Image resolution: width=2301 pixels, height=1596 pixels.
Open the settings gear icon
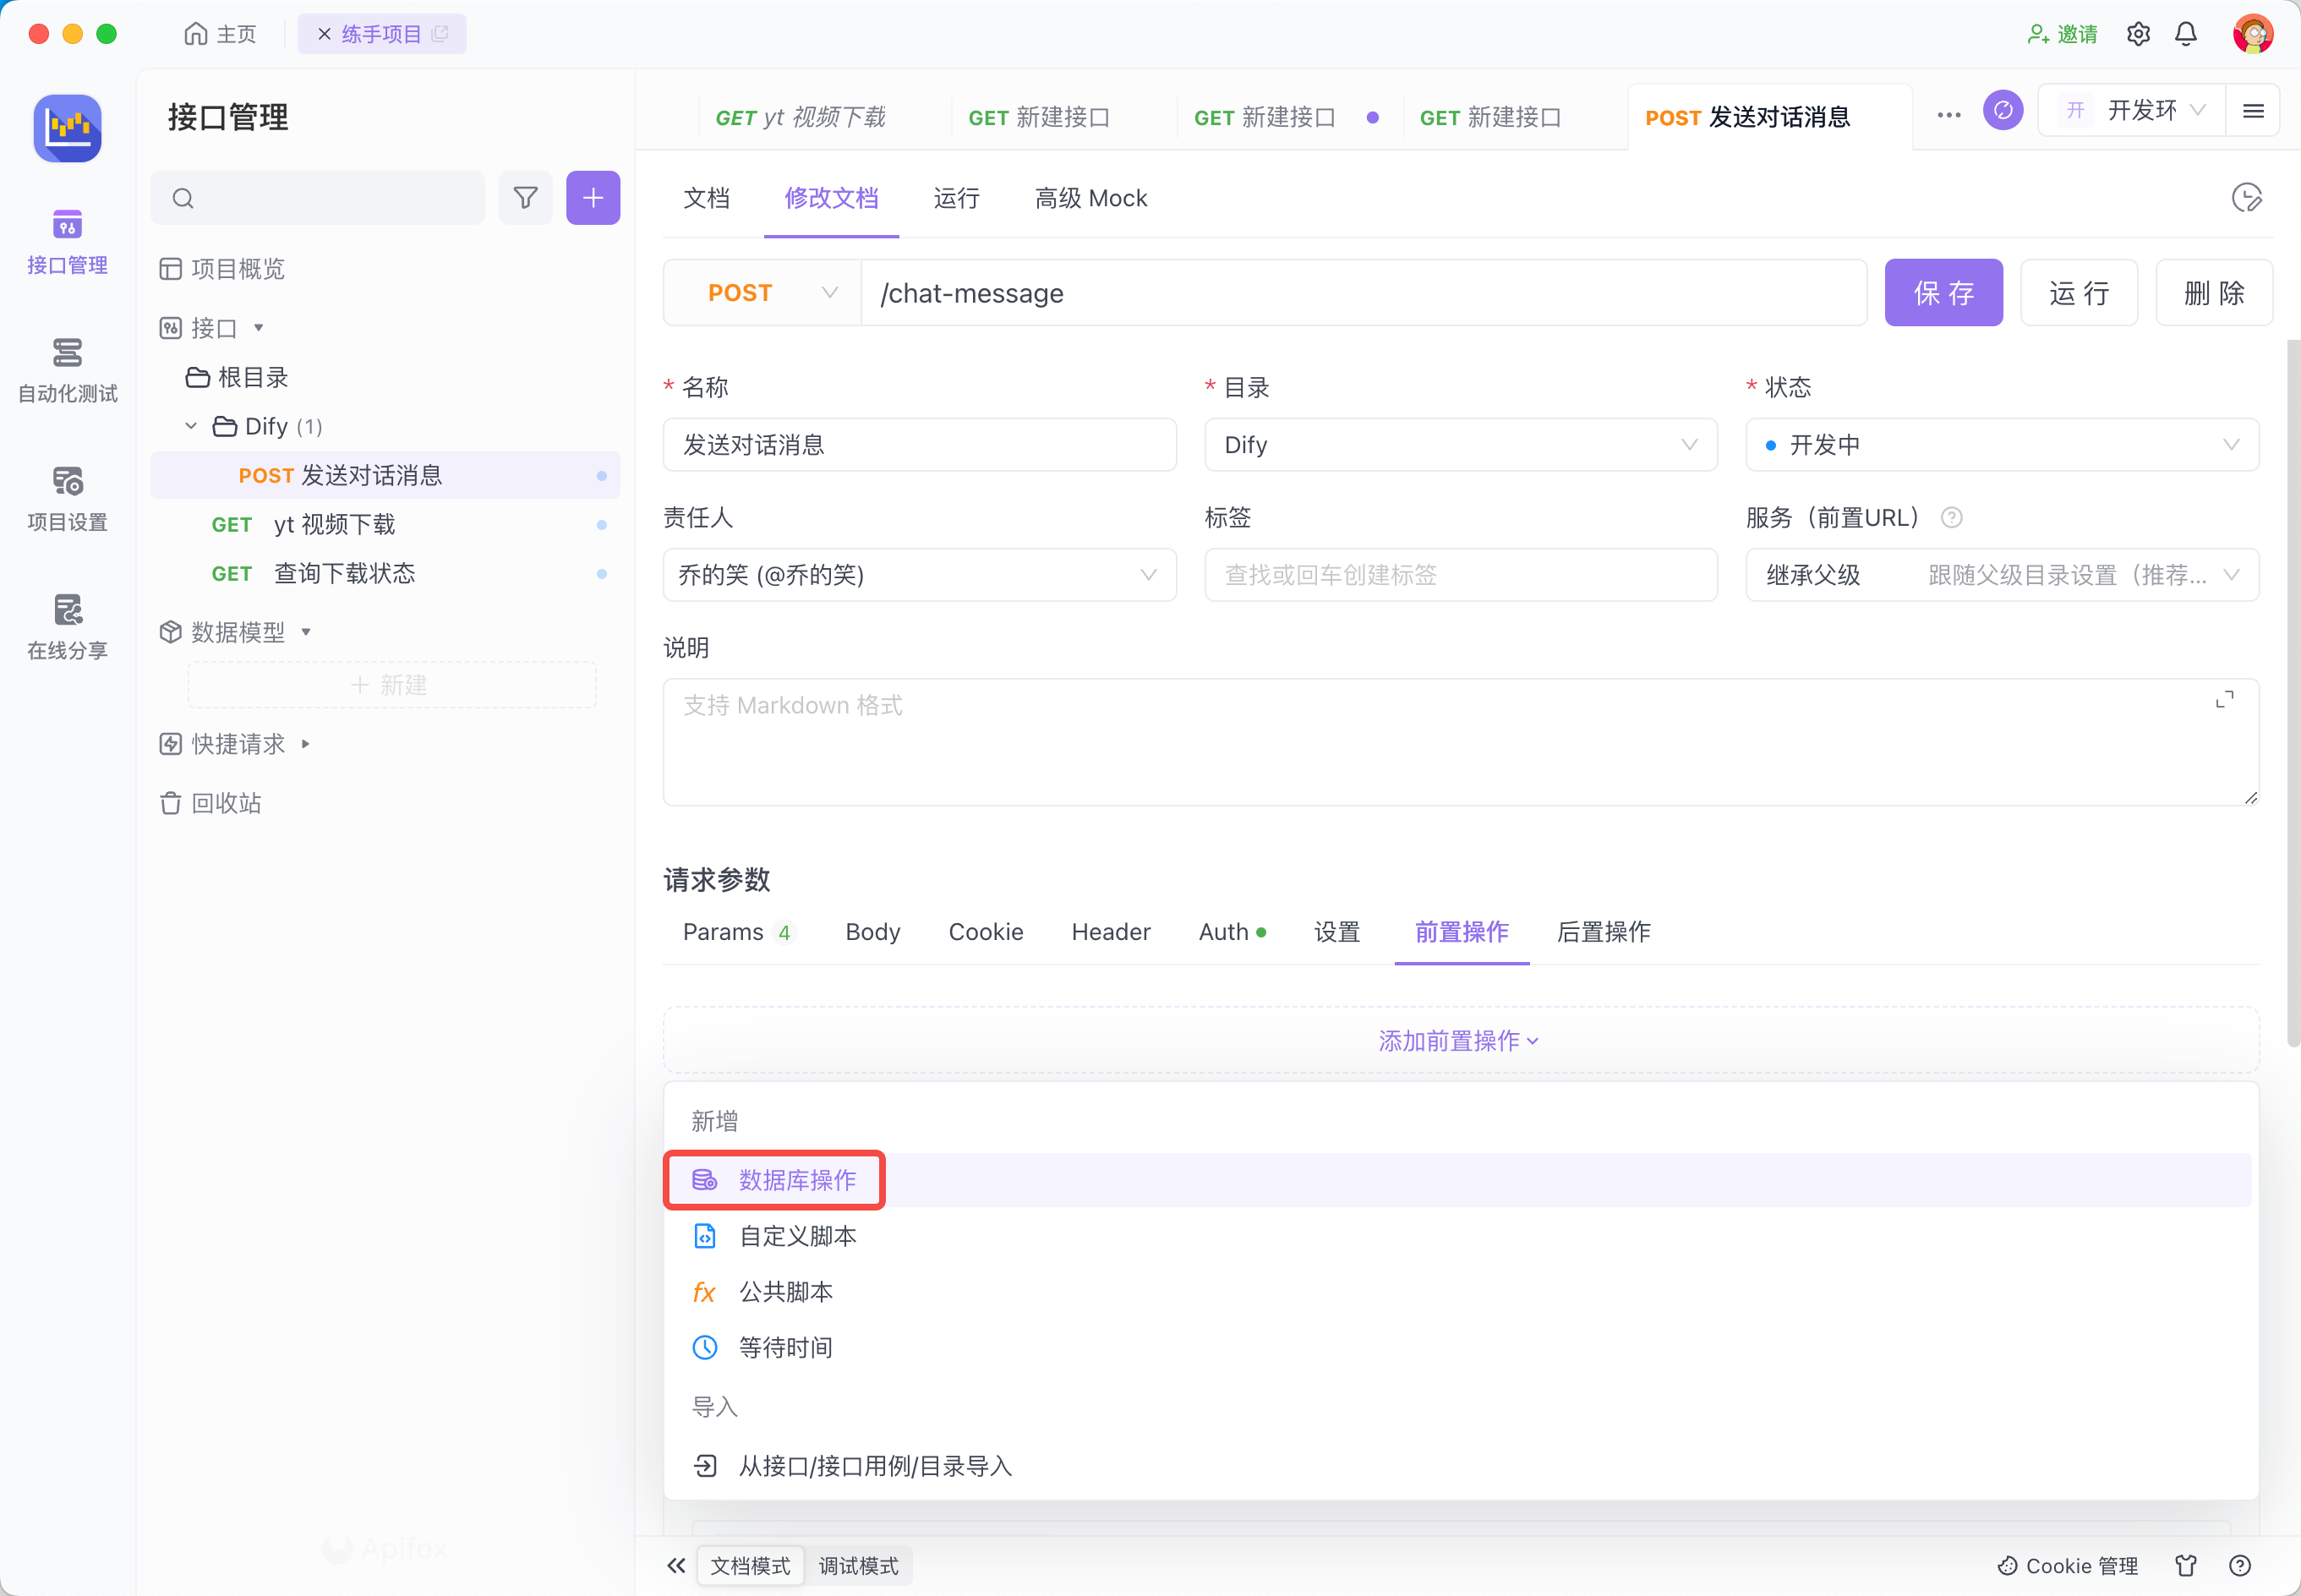click(2138, 34)
